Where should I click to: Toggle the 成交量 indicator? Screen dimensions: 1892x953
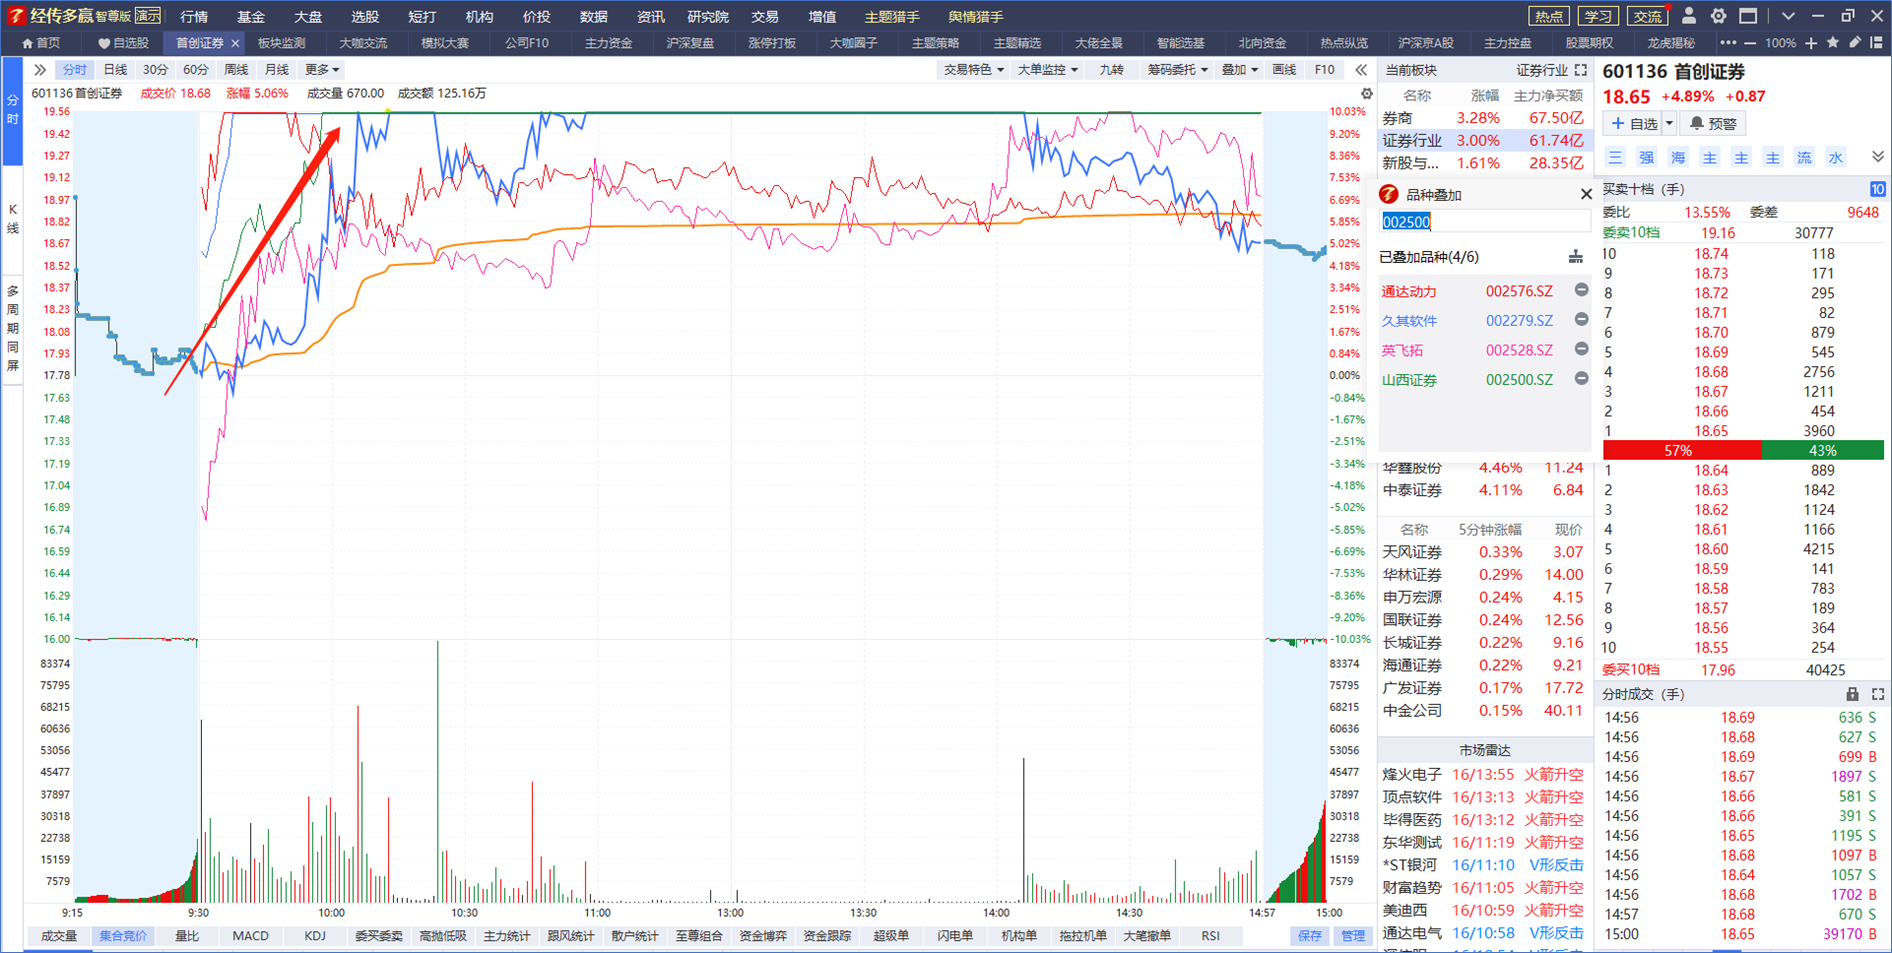(59, 936)
